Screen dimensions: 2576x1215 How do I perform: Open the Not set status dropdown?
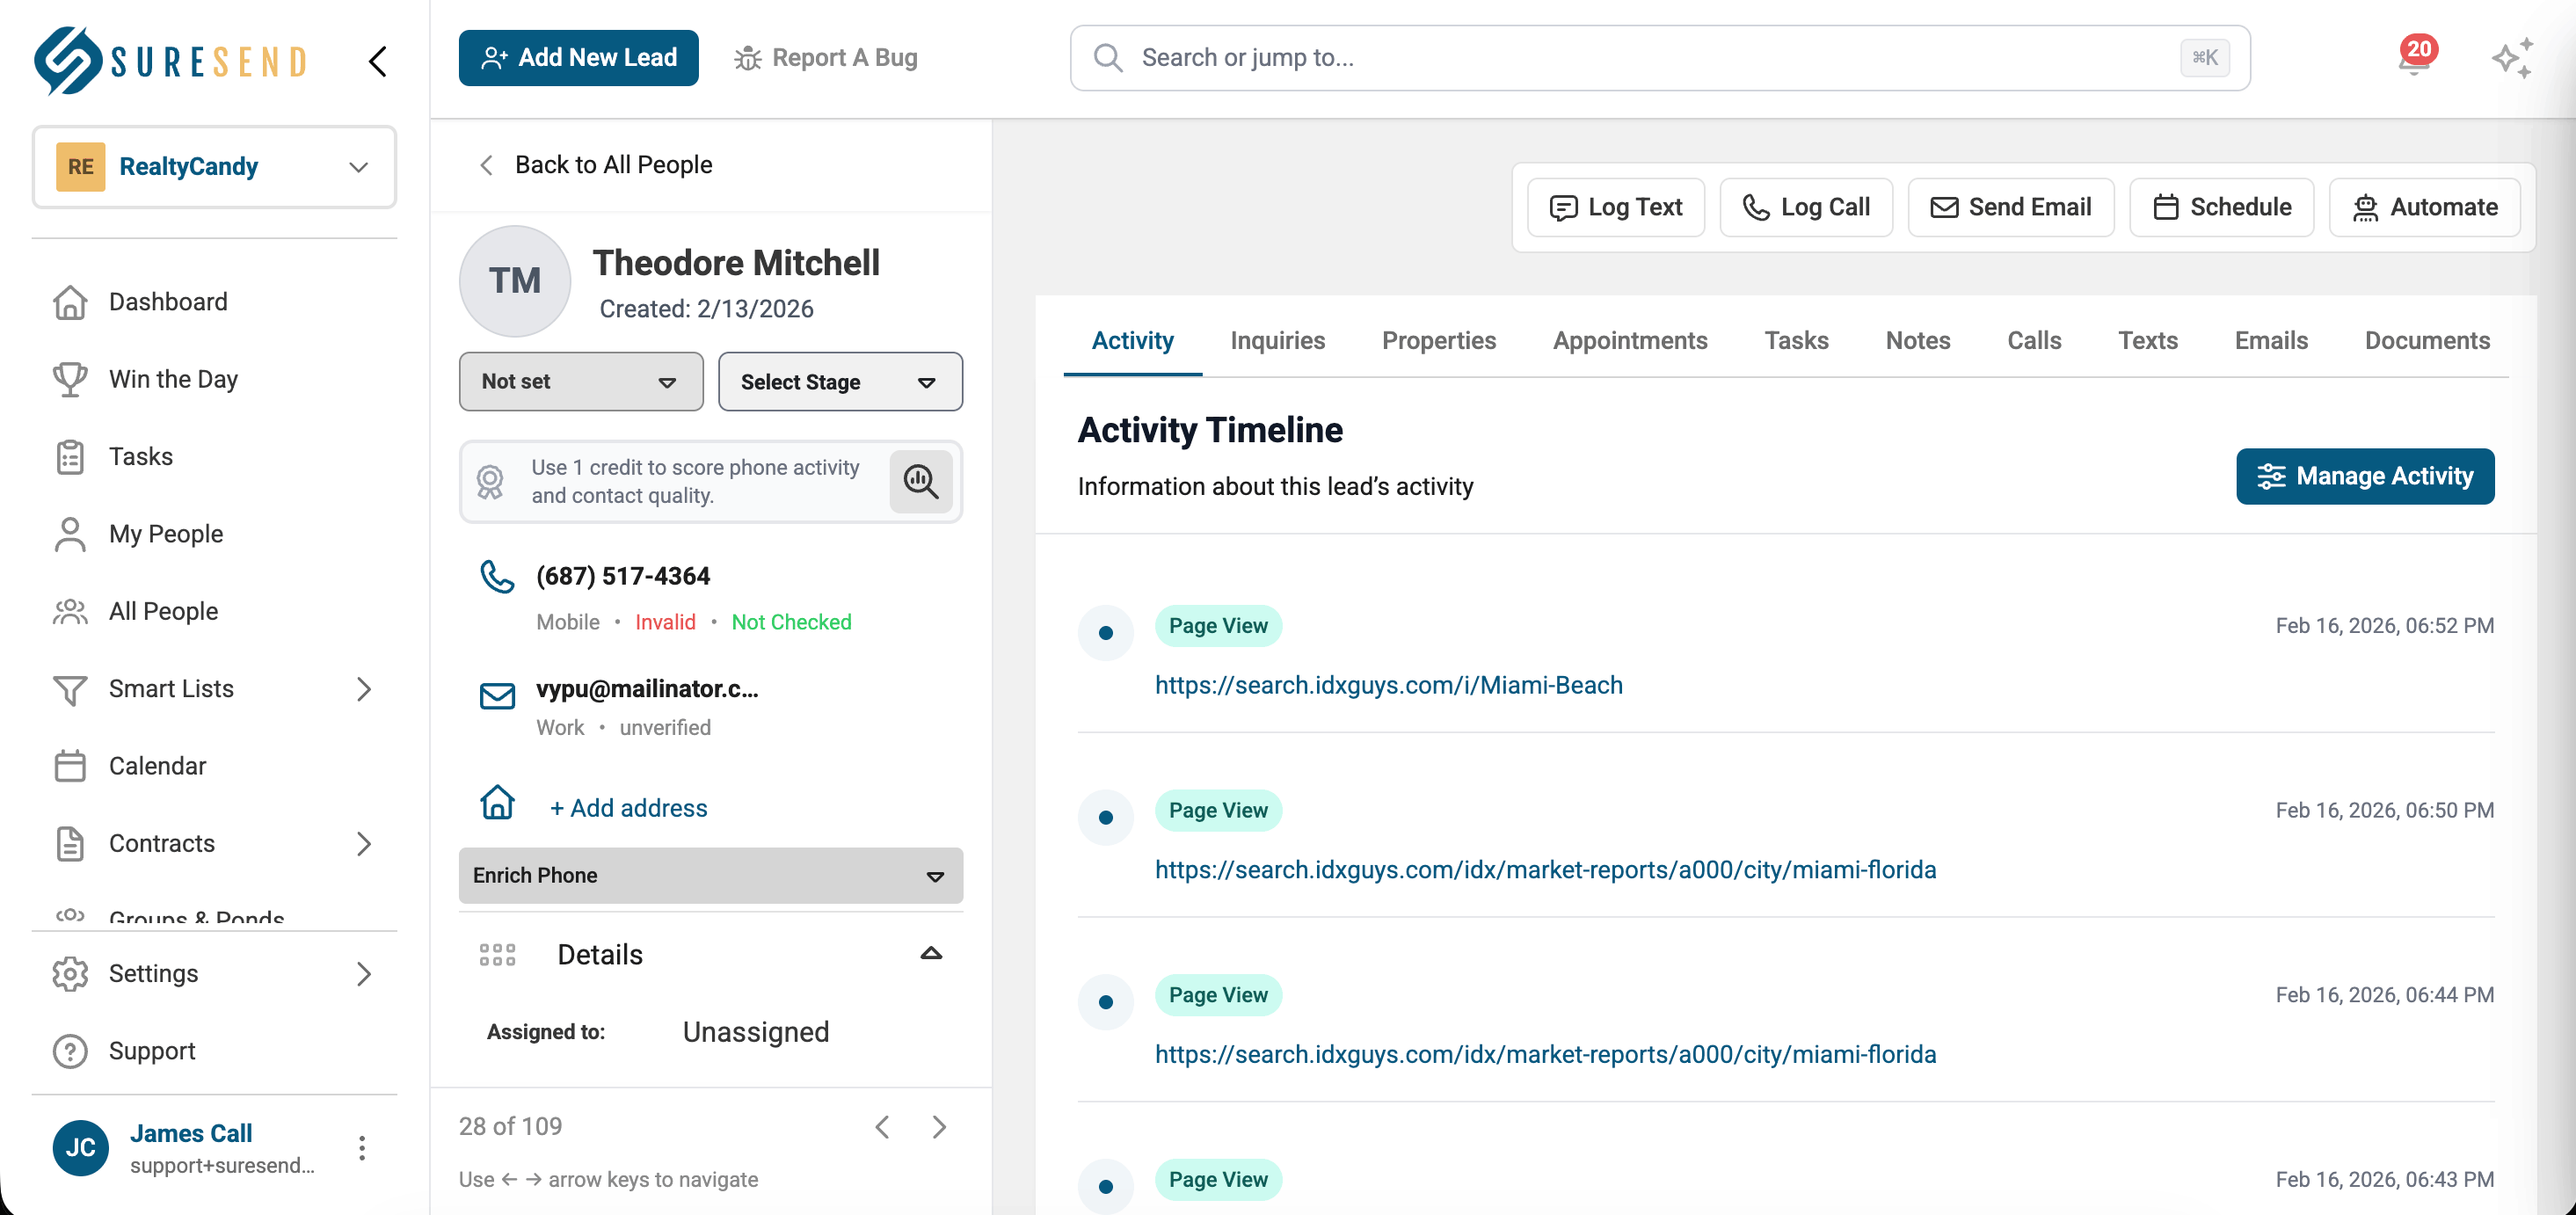pos(581,381)
